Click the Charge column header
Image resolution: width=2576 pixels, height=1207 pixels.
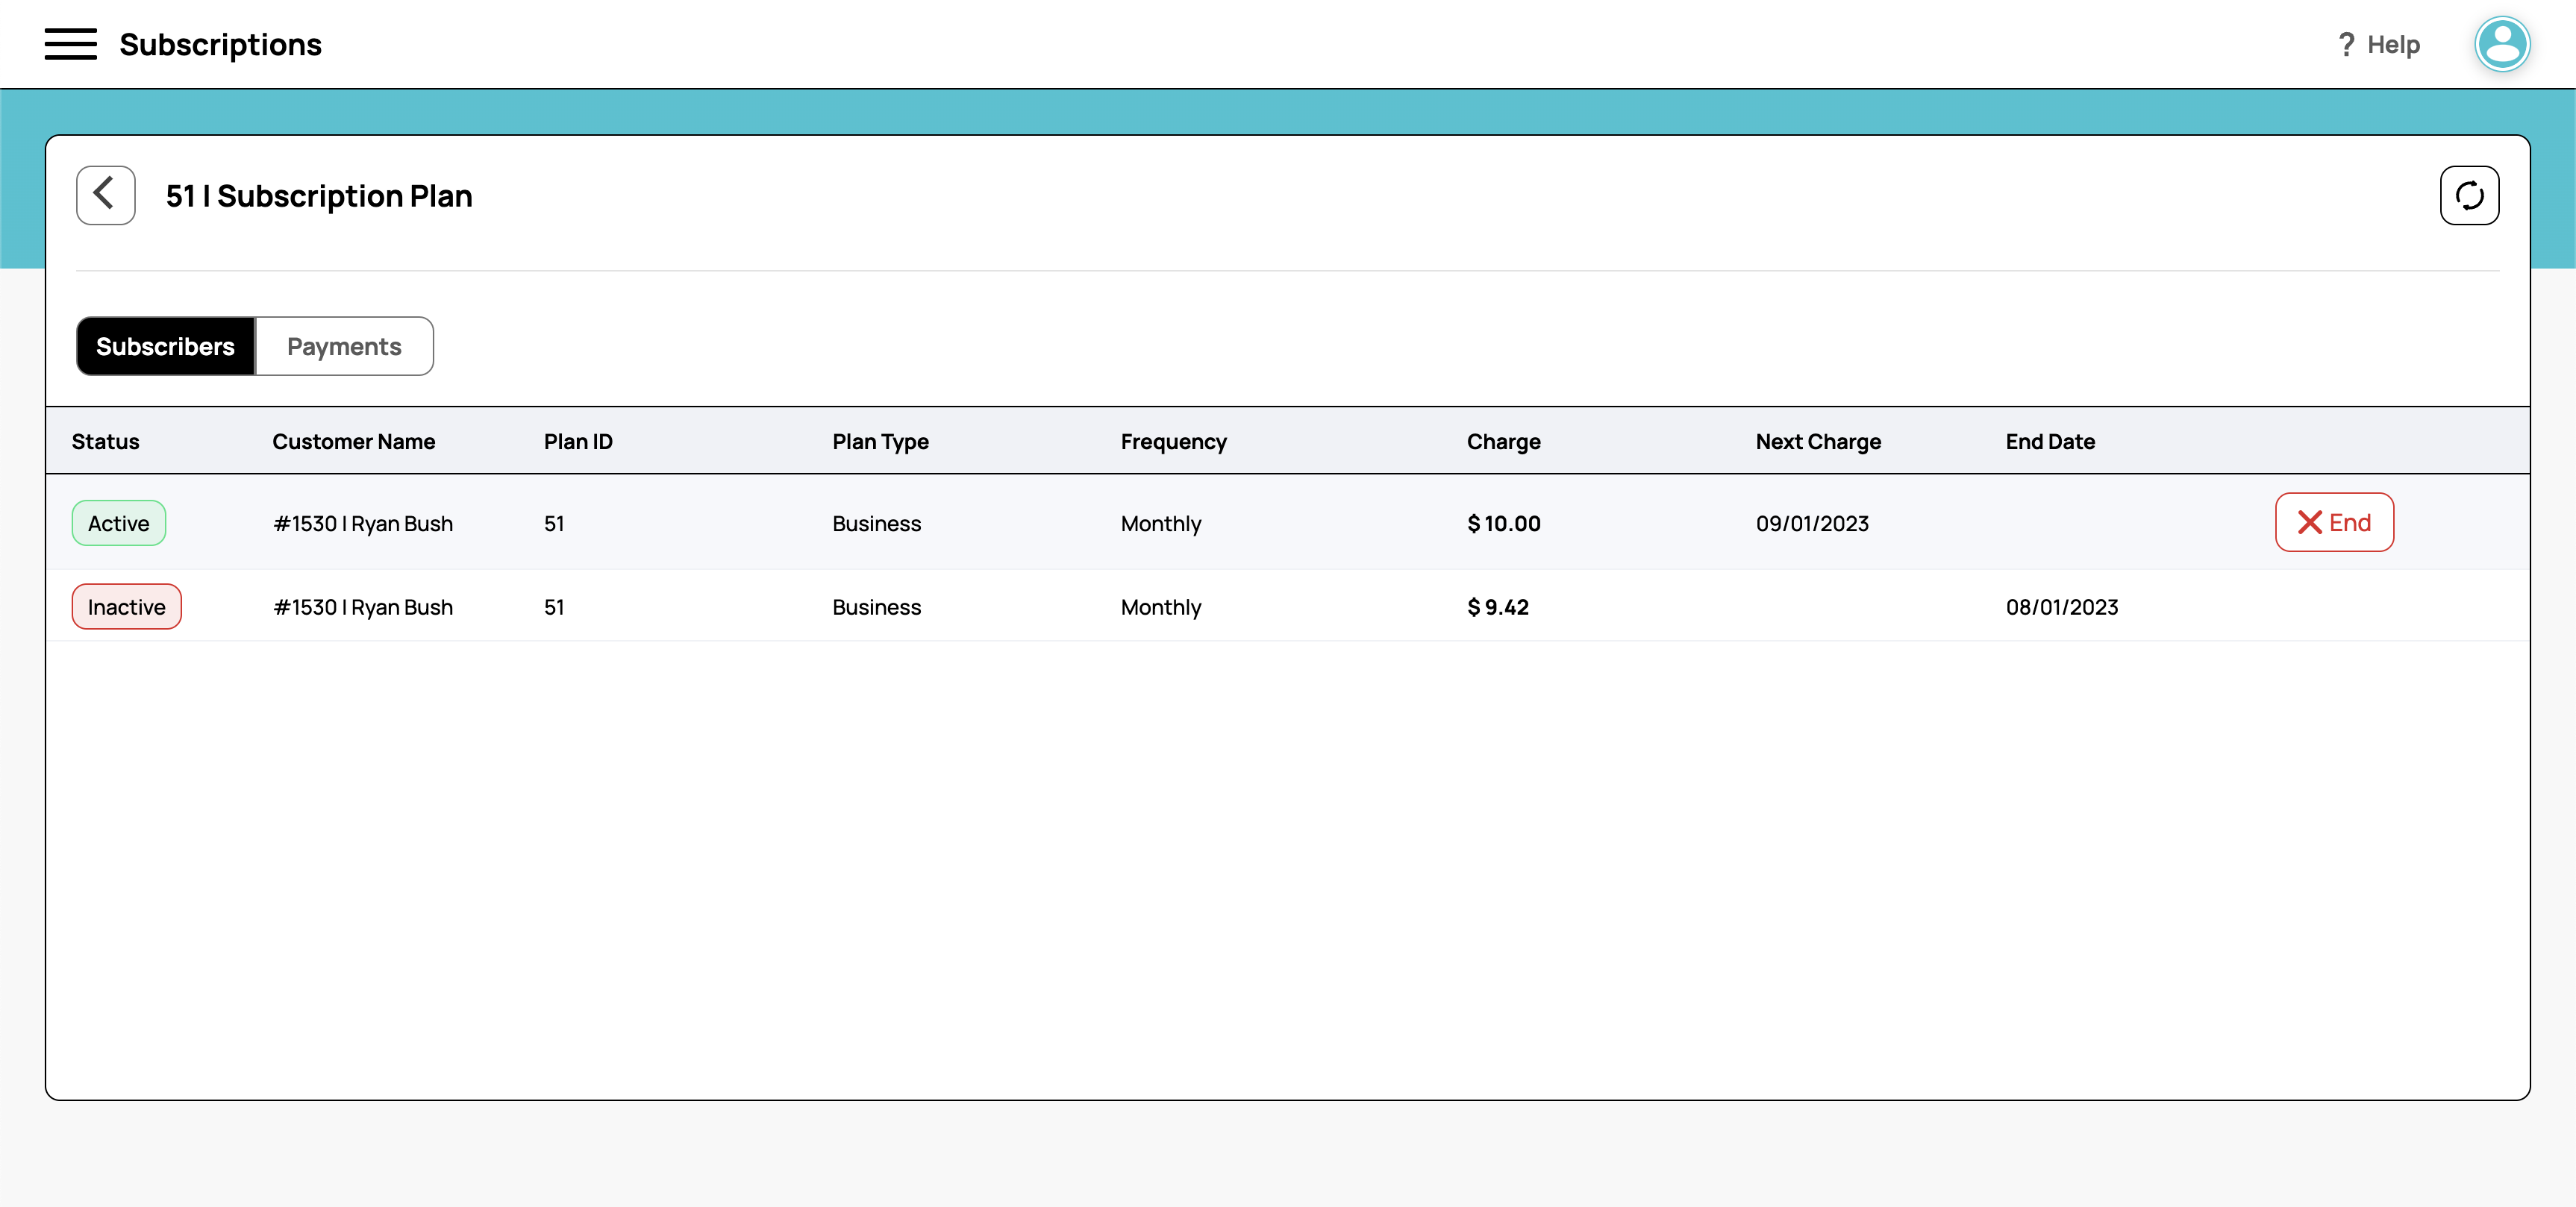pos(1503,441)
